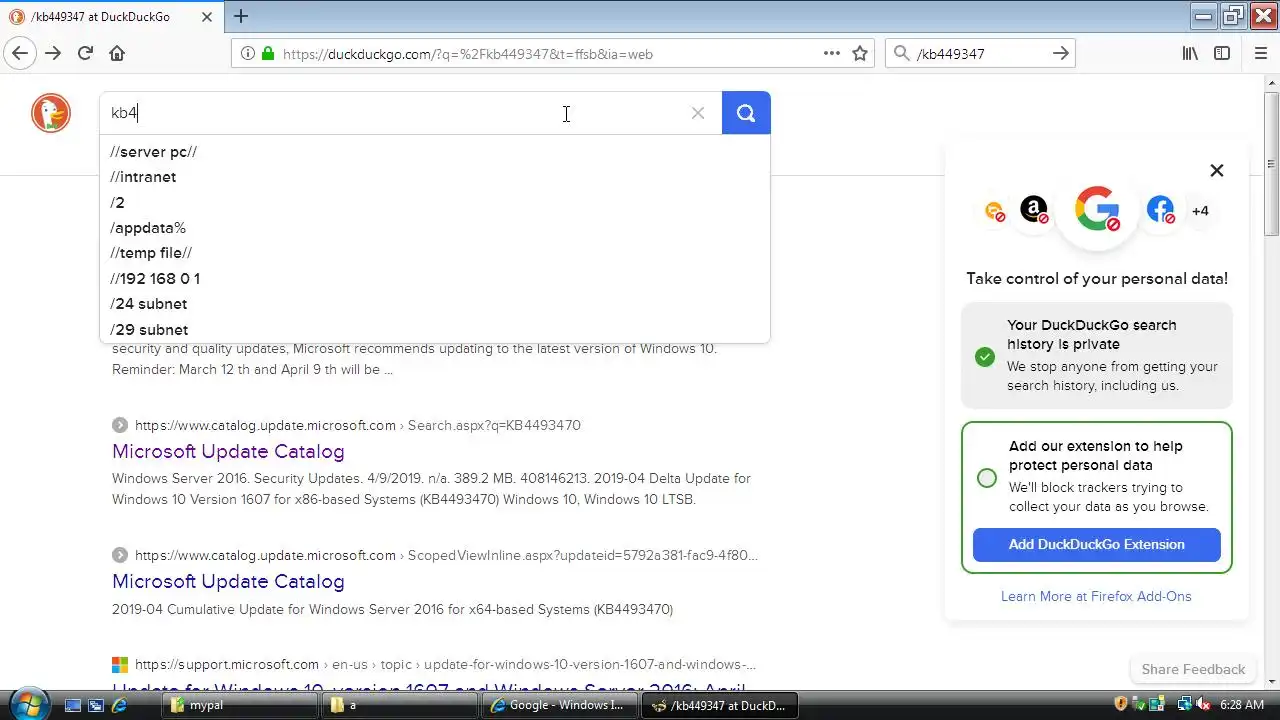1280x720 pixels.
Task: Click the Switch windows quick launch icon
Action: pyautogui.click(x=96, y=705)
